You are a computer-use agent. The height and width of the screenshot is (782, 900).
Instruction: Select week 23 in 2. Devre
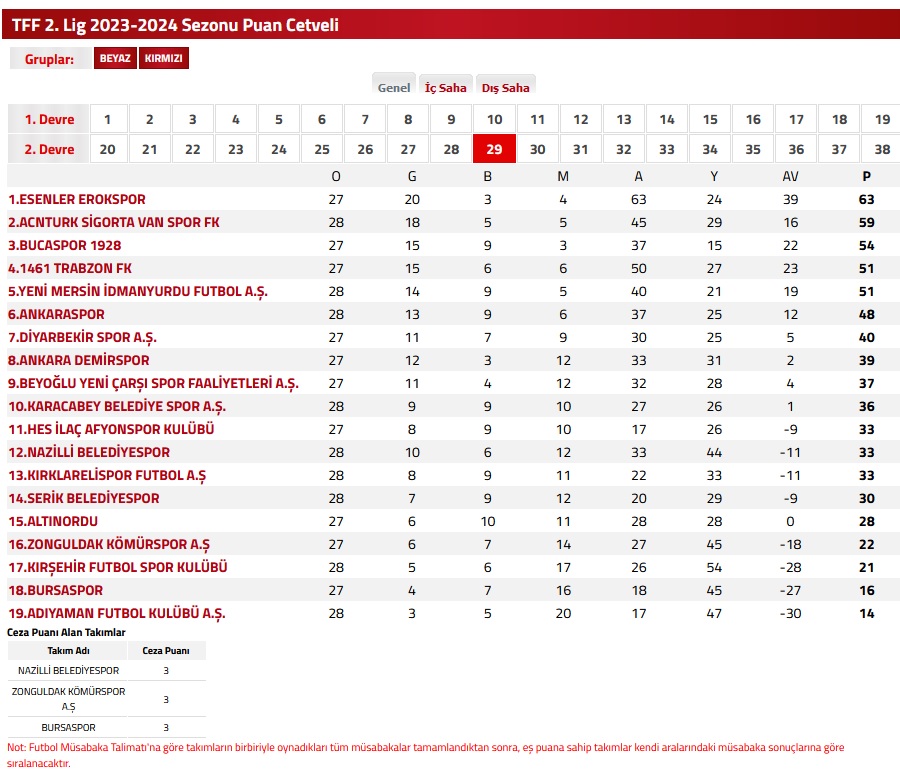click(236, 149)
